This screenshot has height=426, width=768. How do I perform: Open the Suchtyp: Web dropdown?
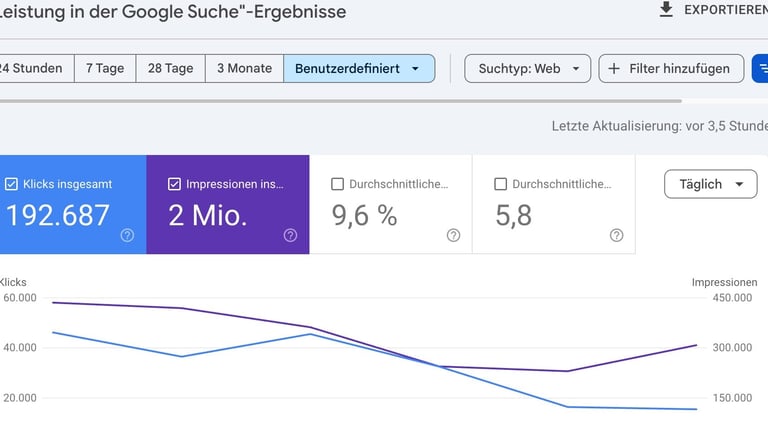point(527,69)
